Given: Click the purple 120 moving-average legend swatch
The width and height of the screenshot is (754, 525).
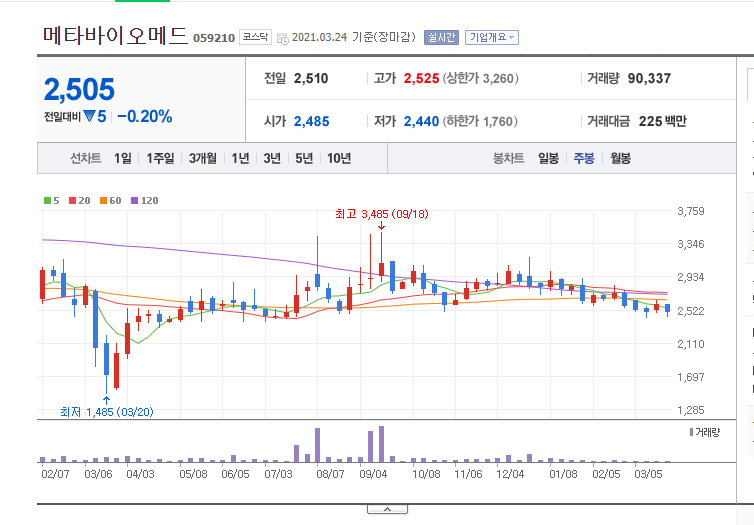Looking at the screenshot, I should (135, 200).
